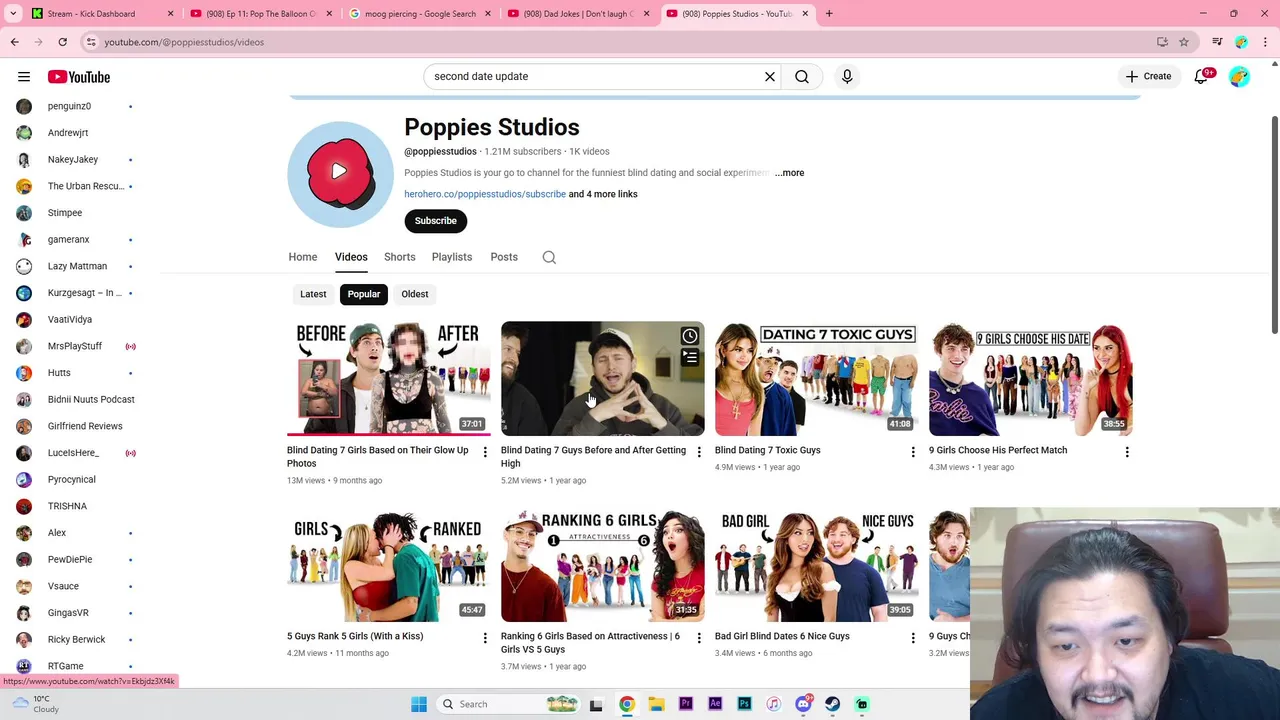1280x720 pixels.
Task: Go to the YouTube home logo
Action: [79, 77]
